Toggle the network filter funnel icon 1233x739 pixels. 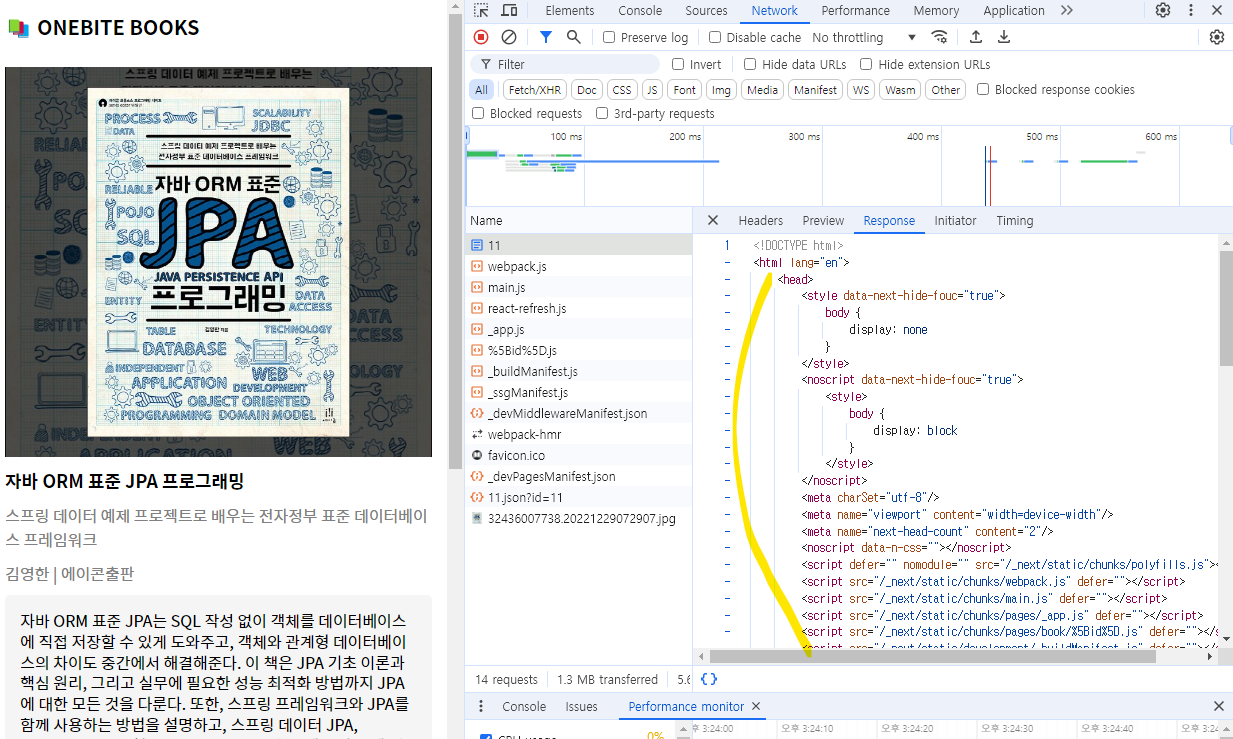tap(545, 37)
